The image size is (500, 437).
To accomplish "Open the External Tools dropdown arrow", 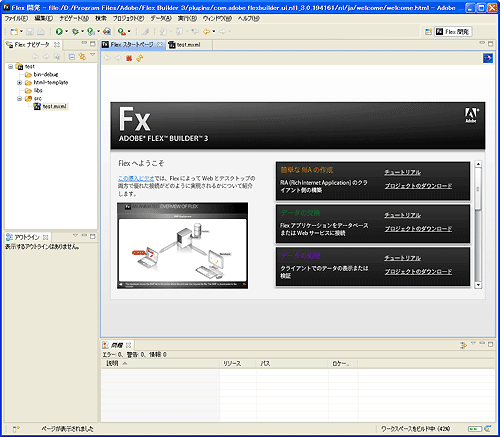I will pyautogui.click(x=129, y=32).
